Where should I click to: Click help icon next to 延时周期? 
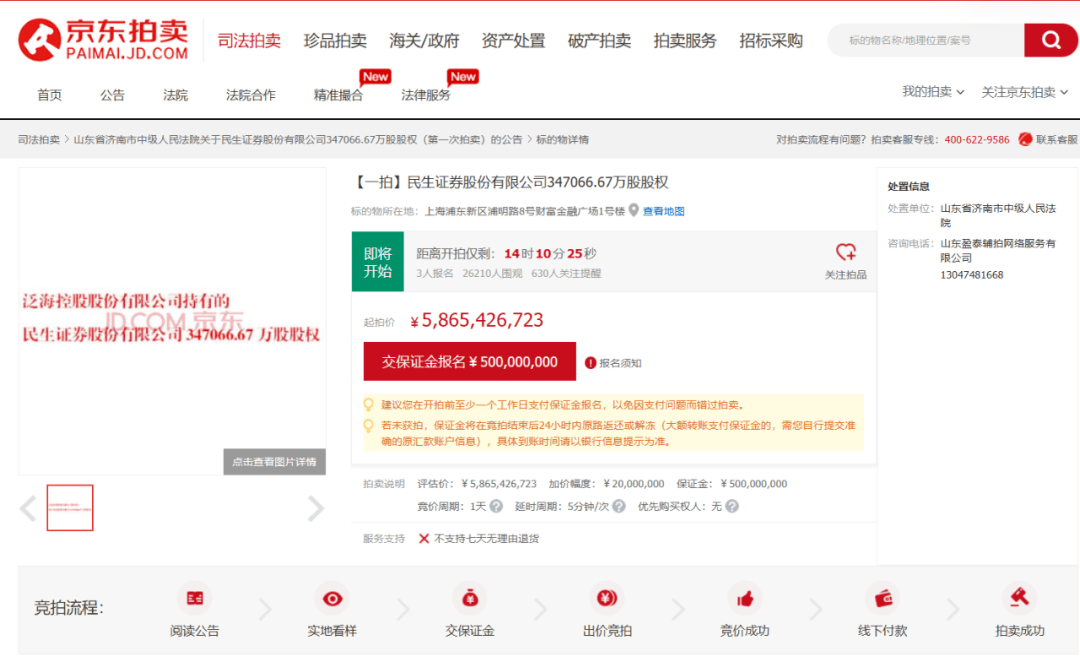pos(619,506)
